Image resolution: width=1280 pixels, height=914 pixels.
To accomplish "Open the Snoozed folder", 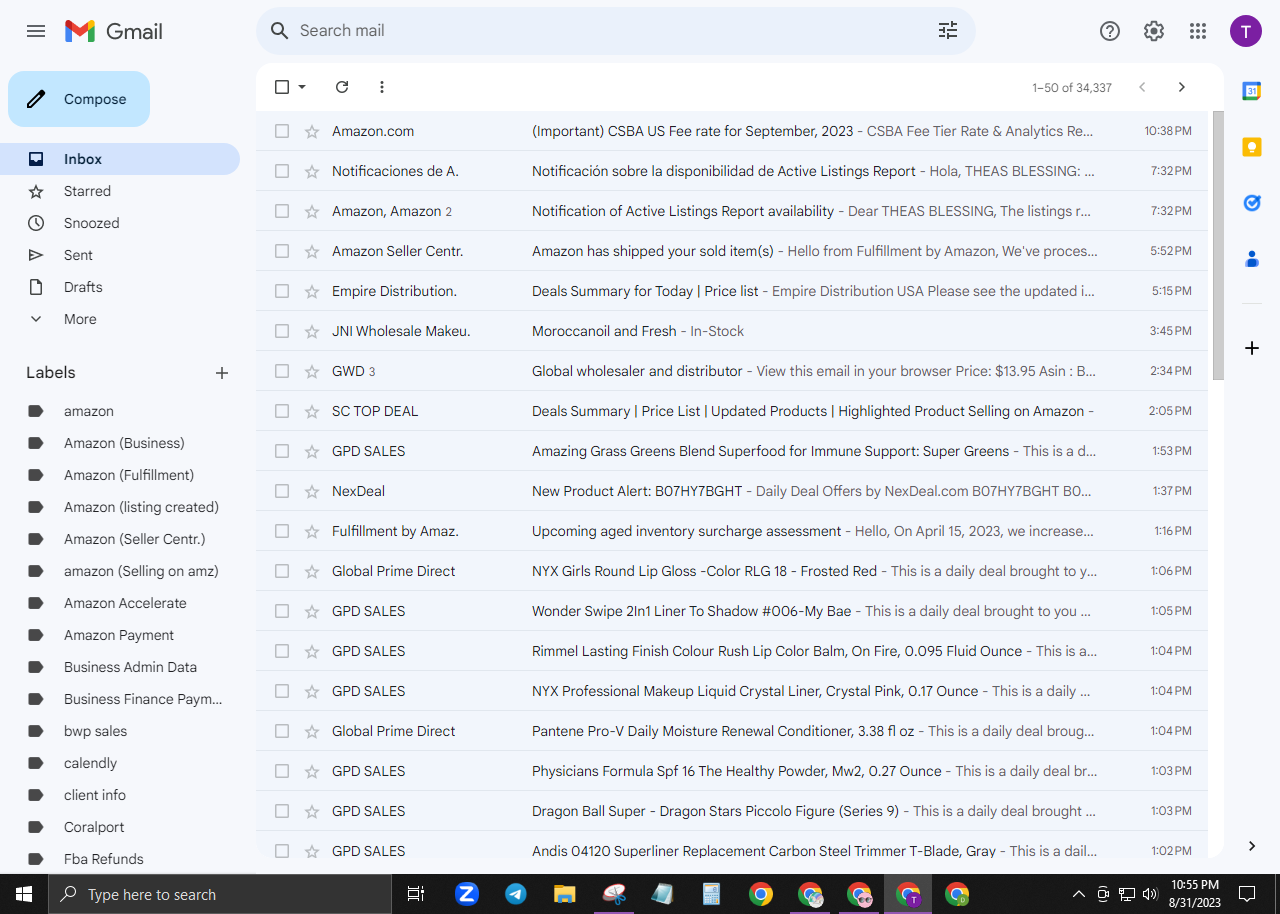I will click(120, 223).
